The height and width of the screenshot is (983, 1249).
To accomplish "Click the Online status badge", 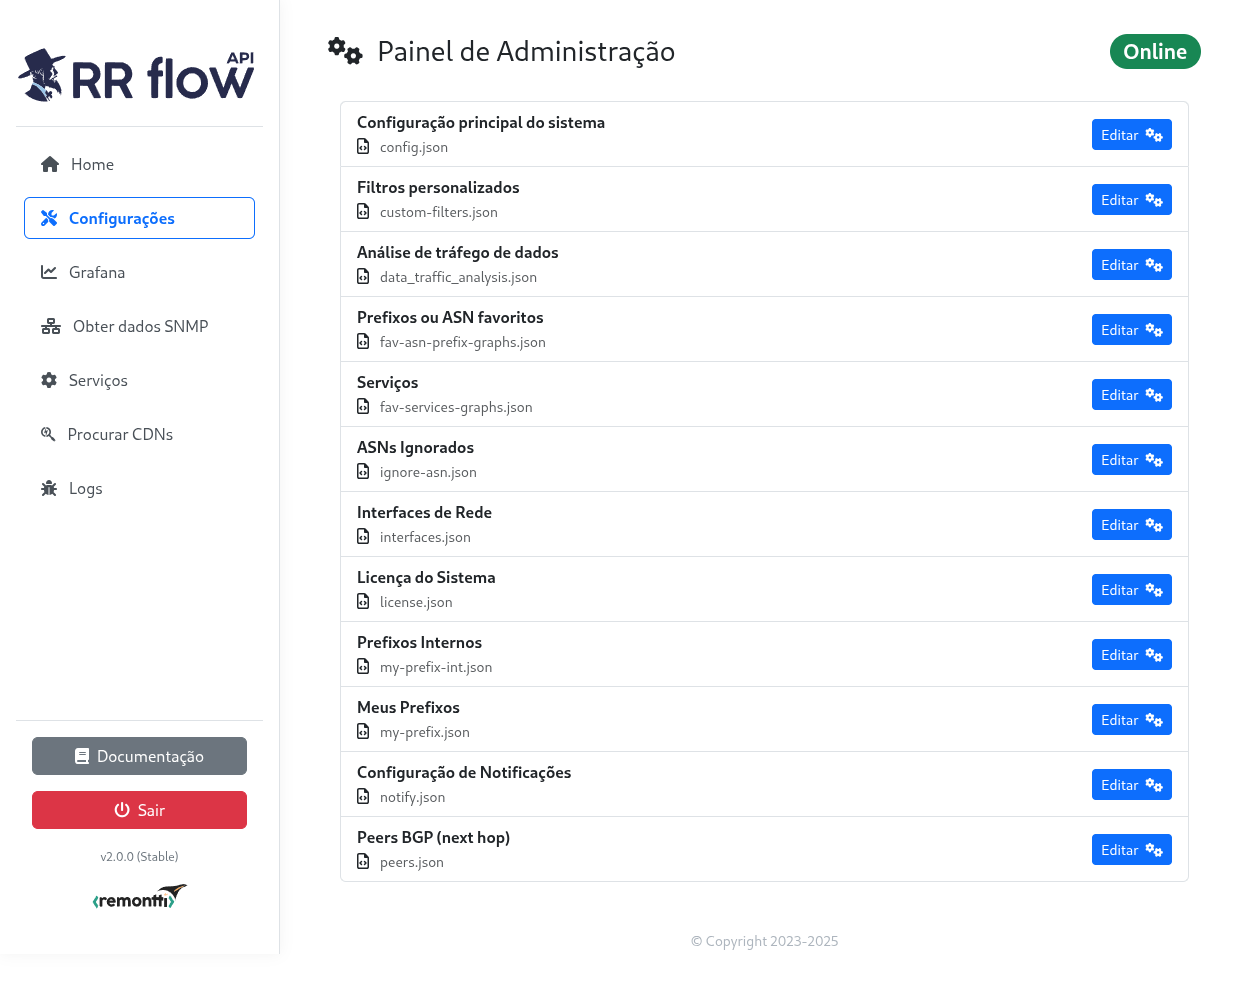I will (1155, 51).
